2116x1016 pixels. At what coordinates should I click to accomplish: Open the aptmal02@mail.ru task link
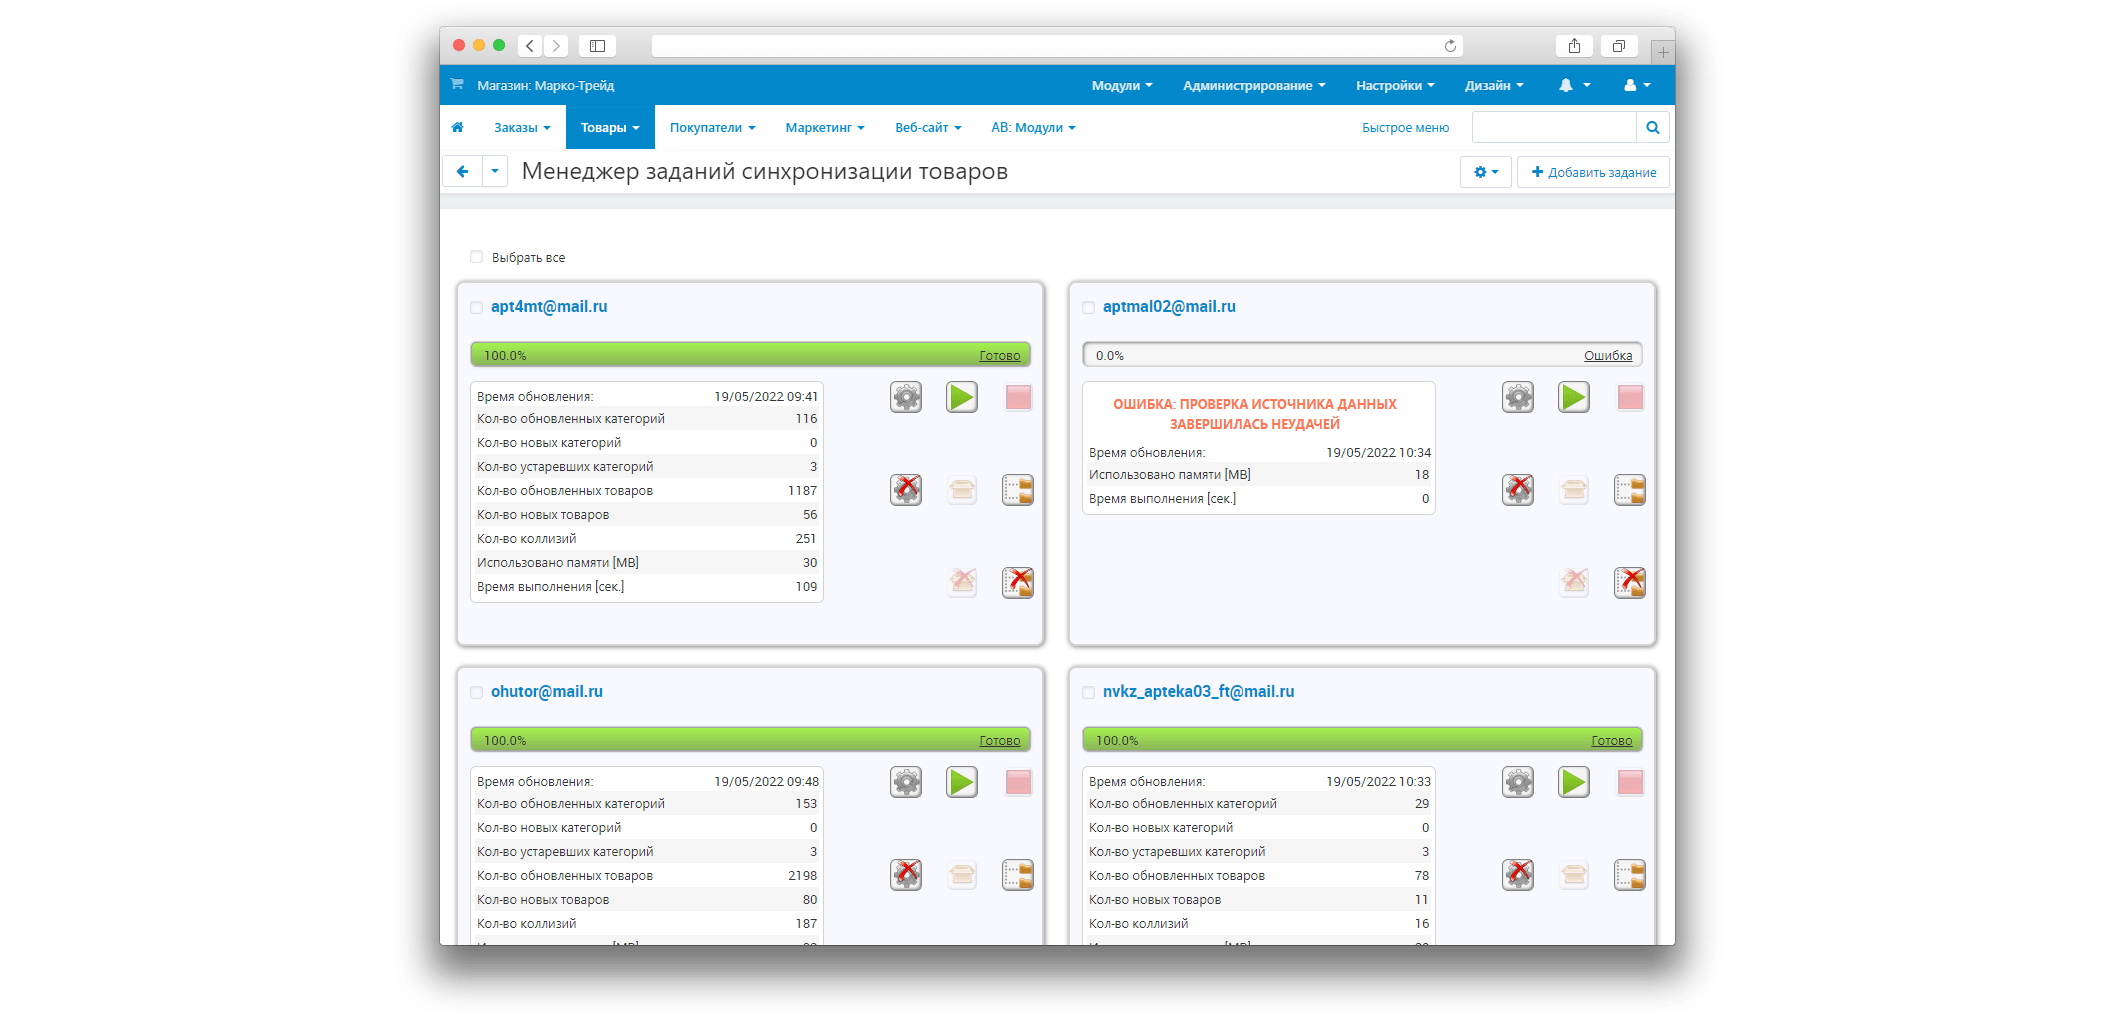(1169, 306)
